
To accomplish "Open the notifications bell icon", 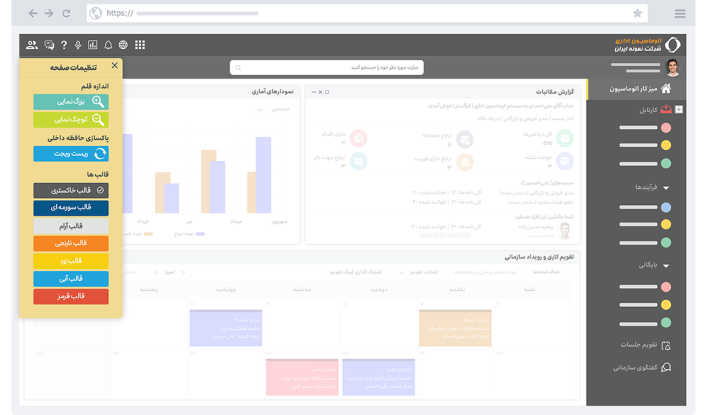I will pos(108,45).
